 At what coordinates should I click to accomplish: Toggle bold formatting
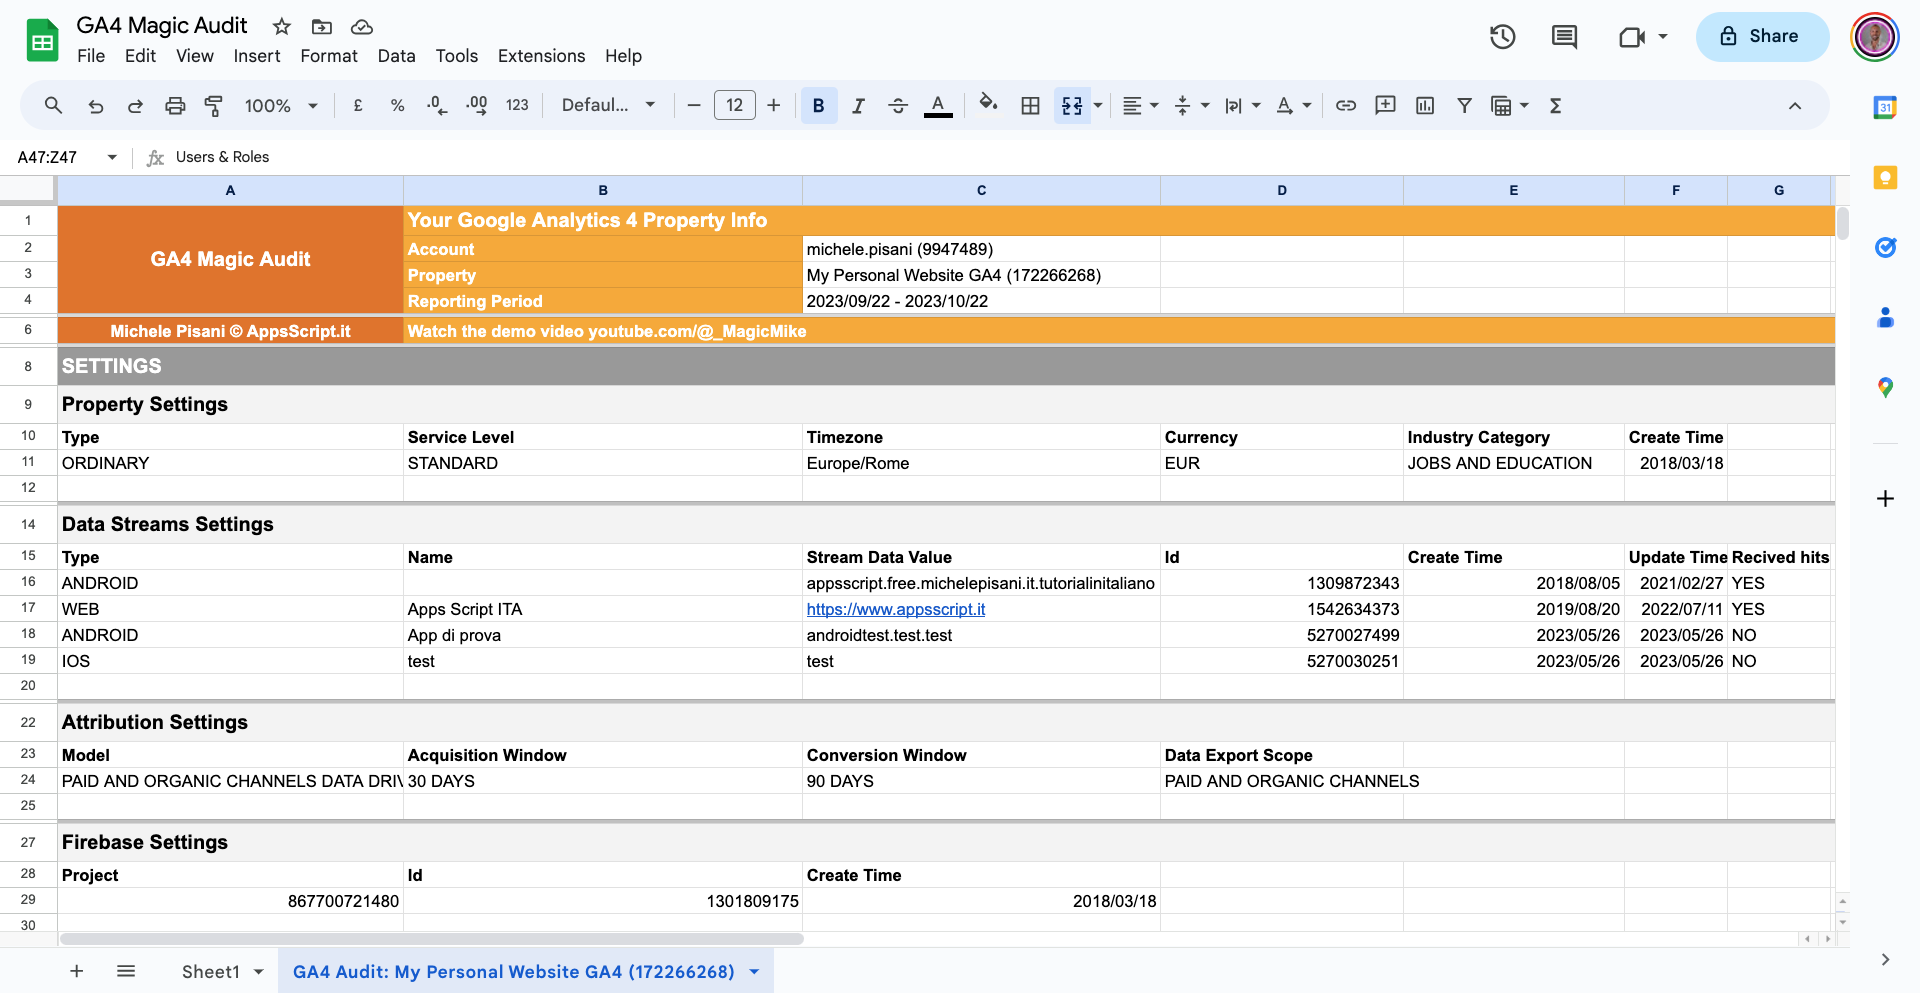818,105
